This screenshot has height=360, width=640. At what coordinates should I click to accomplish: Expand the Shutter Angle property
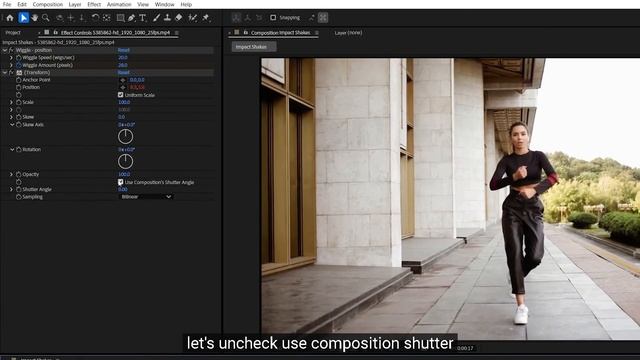point(11,189)
